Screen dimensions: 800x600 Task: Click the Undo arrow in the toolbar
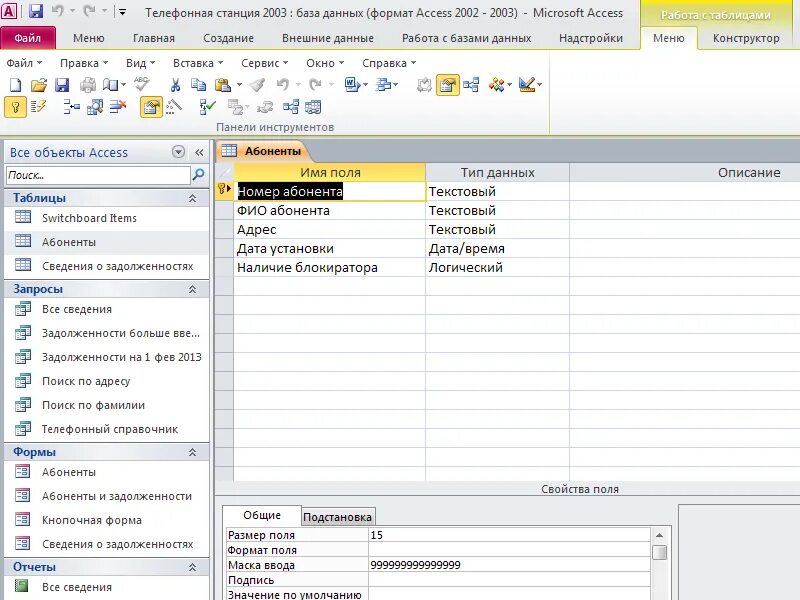click(x=283, y=85)
